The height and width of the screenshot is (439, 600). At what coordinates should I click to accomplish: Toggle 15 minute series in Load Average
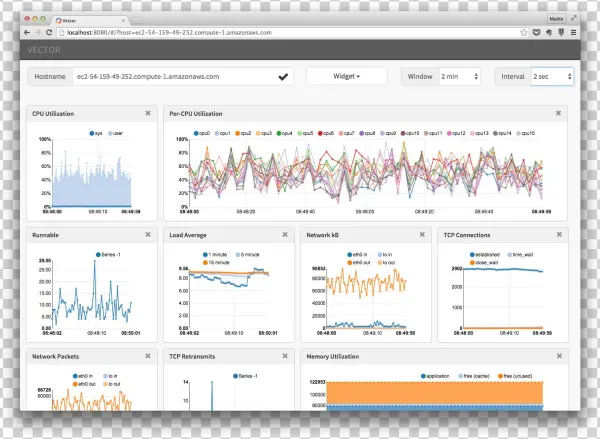216,263
